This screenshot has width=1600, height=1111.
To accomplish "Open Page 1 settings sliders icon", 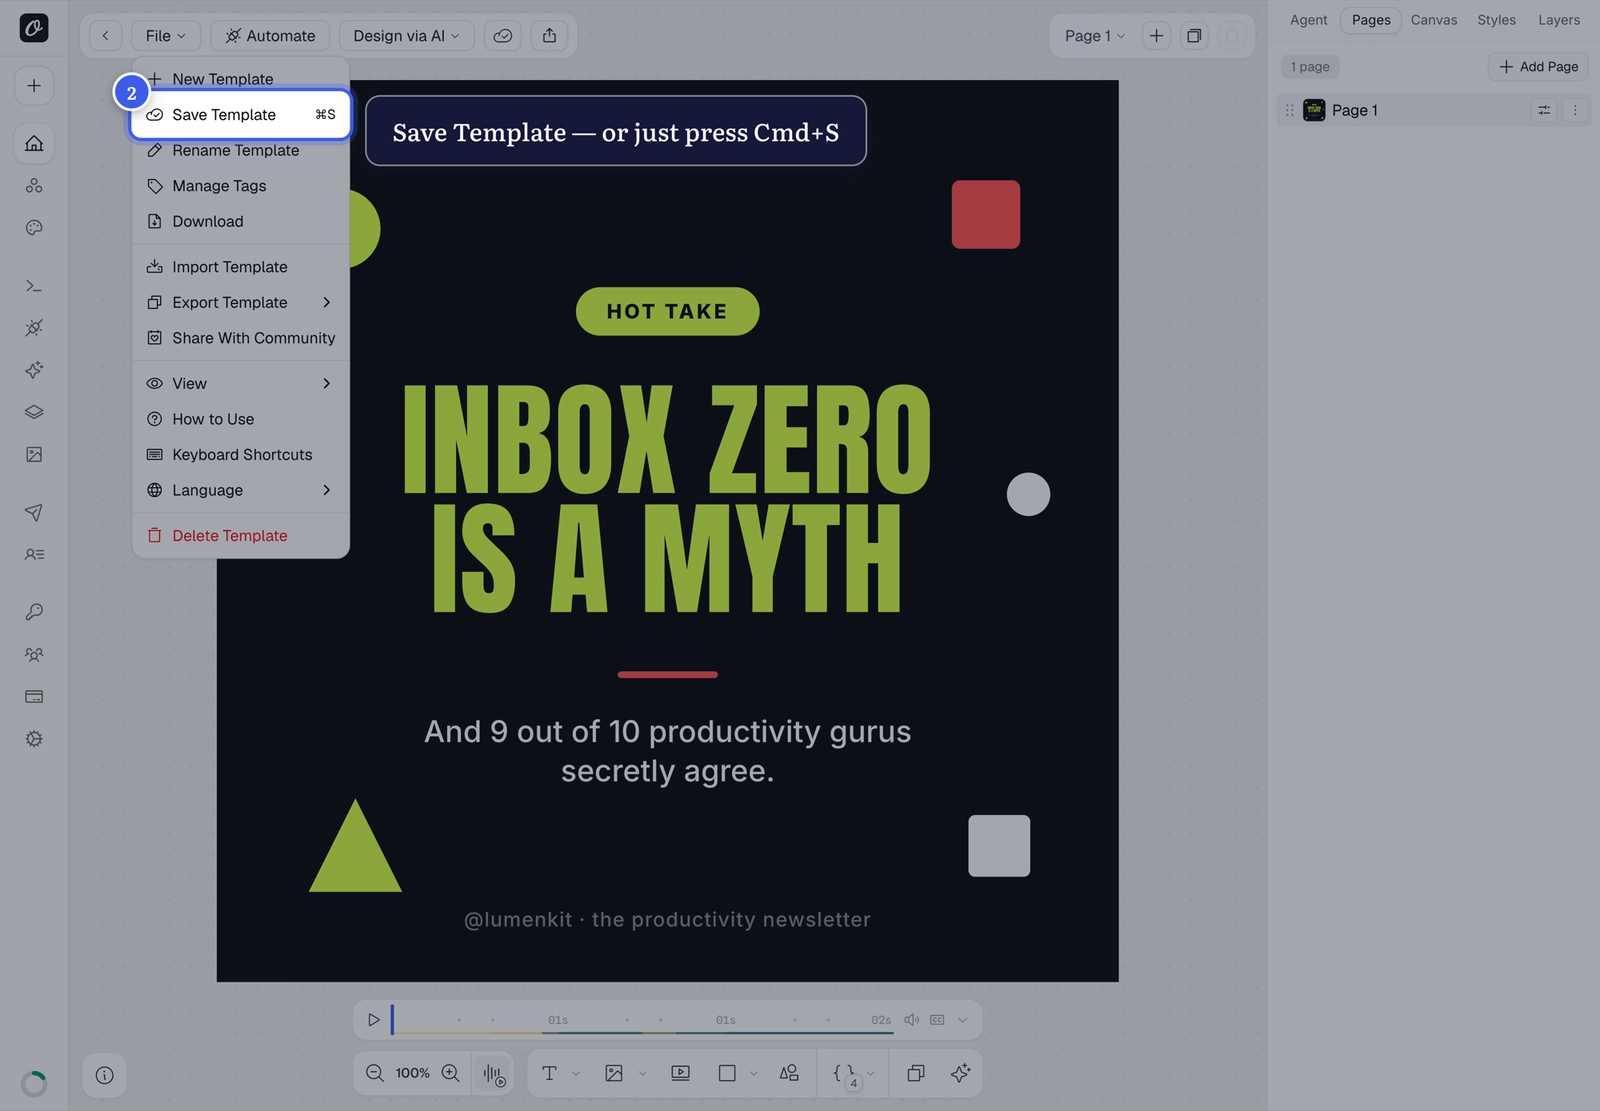I will [1544, 110].
